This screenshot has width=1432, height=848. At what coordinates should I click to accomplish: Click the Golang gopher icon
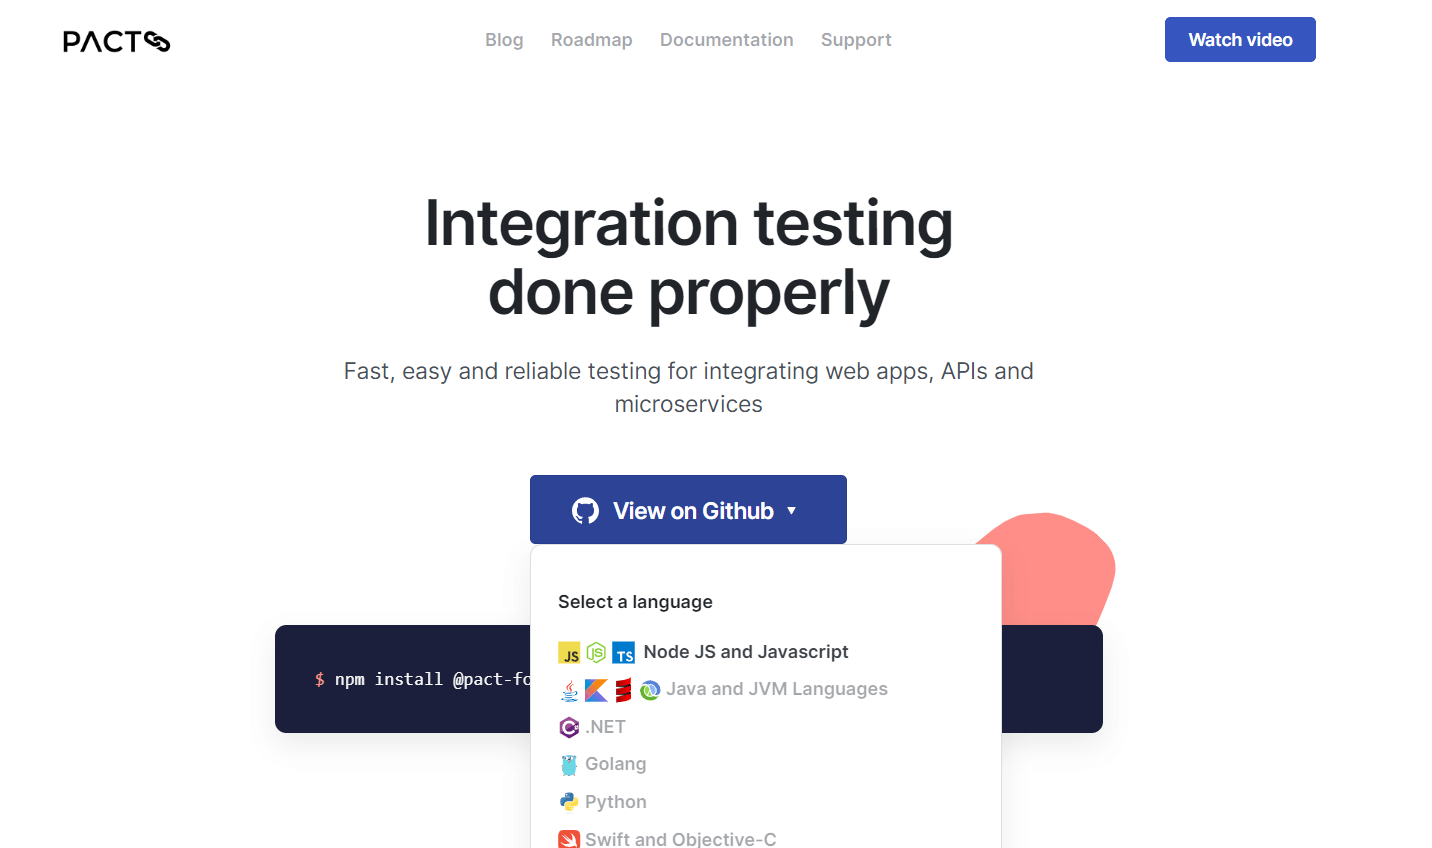tap(569, 764)
